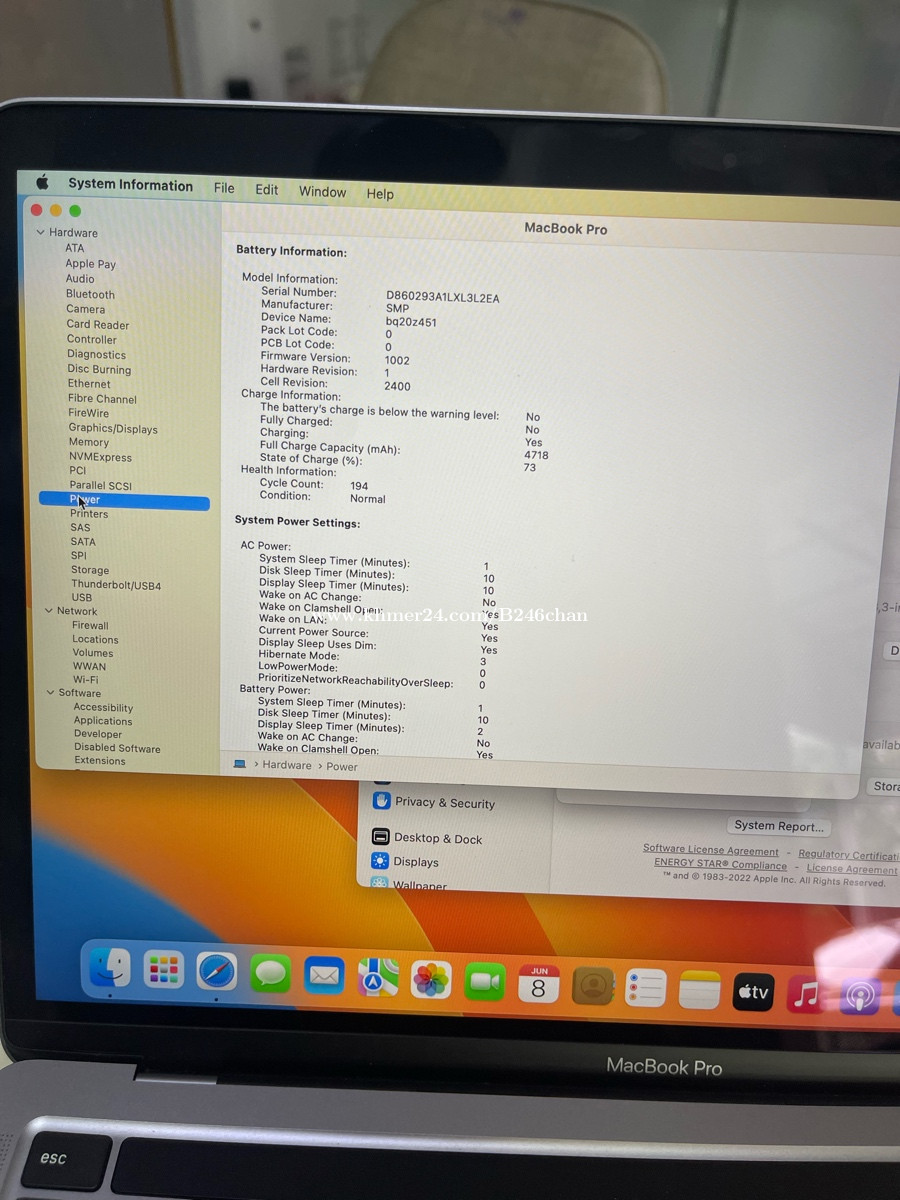
Task: Select Disc Burning in the sidebar
Action: [x=99, y=369]
